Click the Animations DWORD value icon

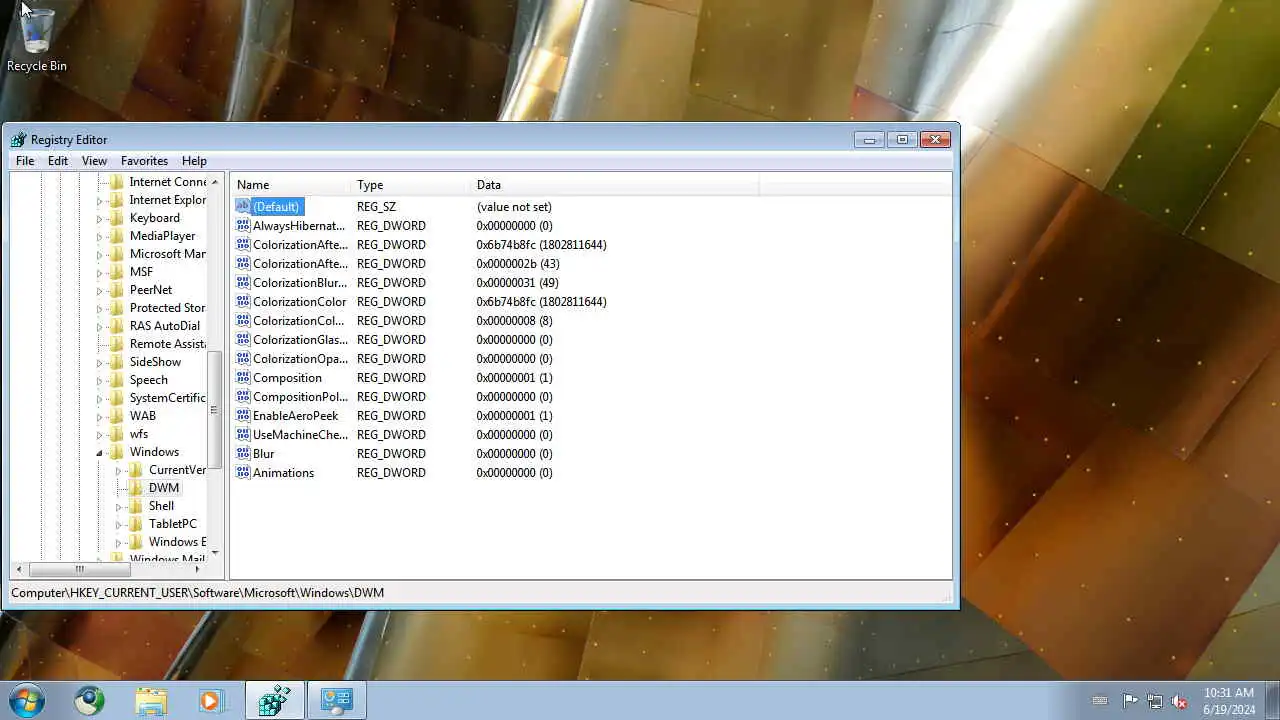coord(243,473)
